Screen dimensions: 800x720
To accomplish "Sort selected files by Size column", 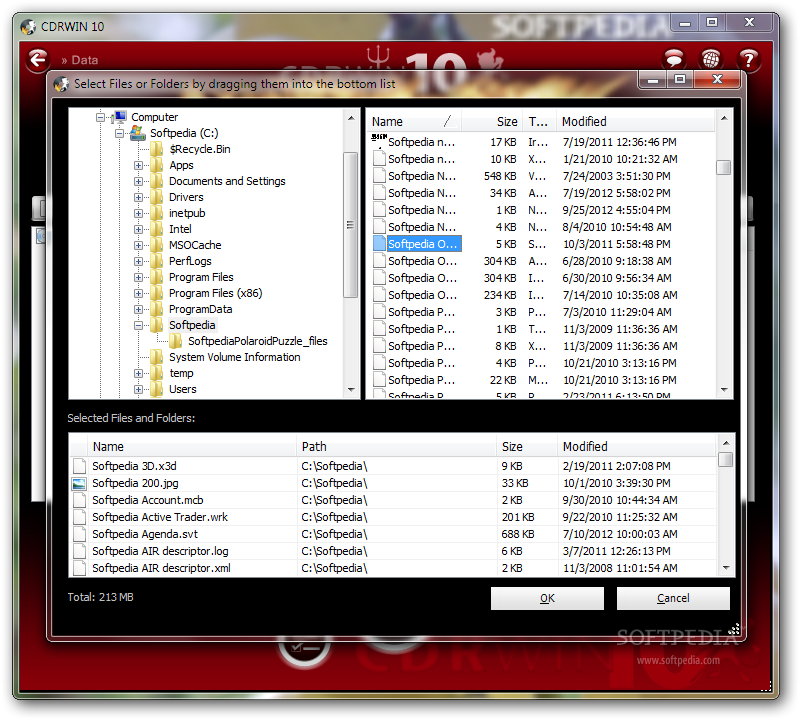I will click(527, 446).
